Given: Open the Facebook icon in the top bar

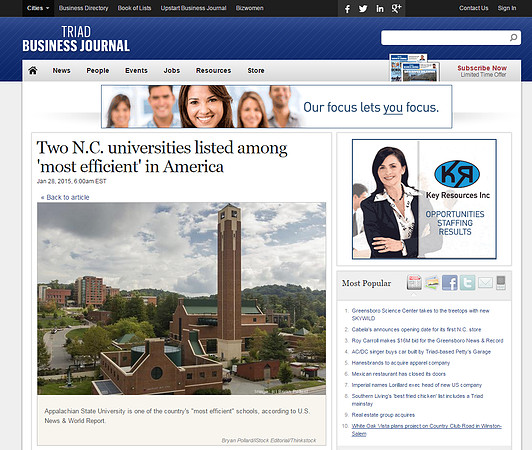Looking at the screenshot, I should point(347,8).
